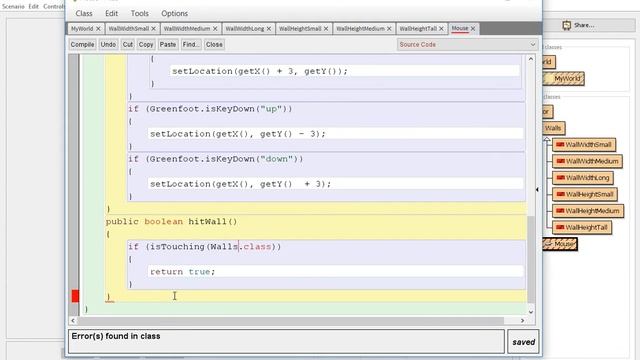Screen dimensions: 640x360
Task: Click the right arrow of horizontal scrollbar
Action: pyautogui.click(x=522, y=321)
